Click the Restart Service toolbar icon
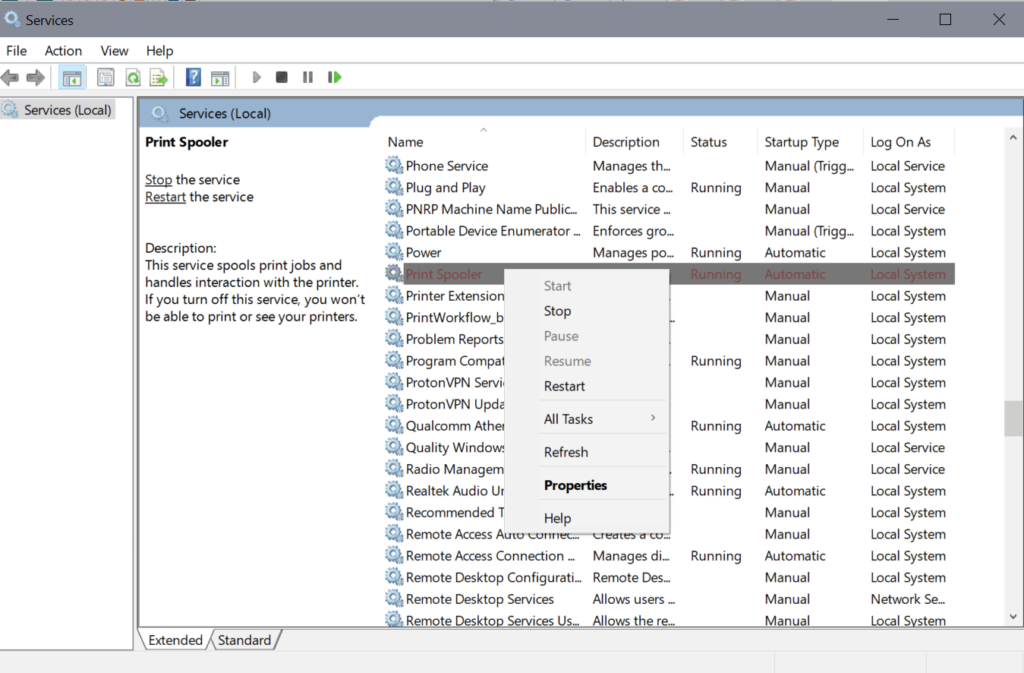Image resolution: width=1024 pixels, height=673 pixels. pos(334,77)
